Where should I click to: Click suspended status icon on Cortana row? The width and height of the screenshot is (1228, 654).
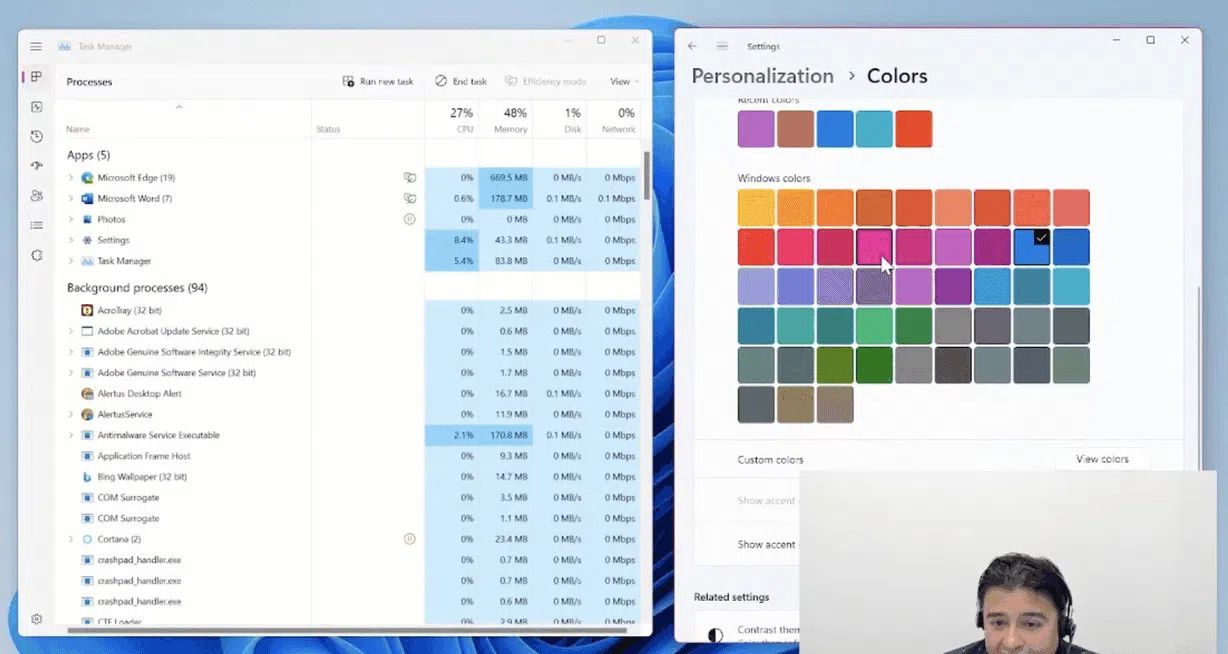tap(409, 539)
